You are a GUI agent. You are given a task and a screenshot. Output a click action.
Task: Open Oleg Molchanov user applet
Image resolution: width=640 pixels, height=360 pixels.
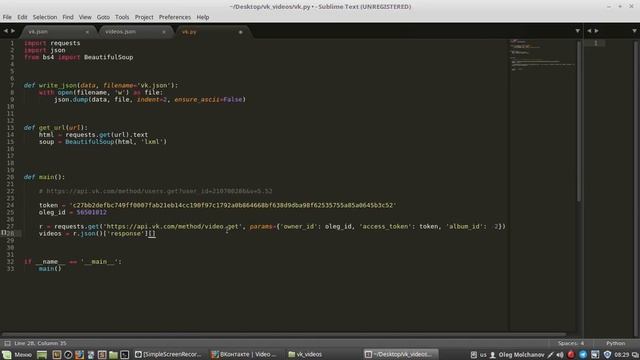coord(518,355)
